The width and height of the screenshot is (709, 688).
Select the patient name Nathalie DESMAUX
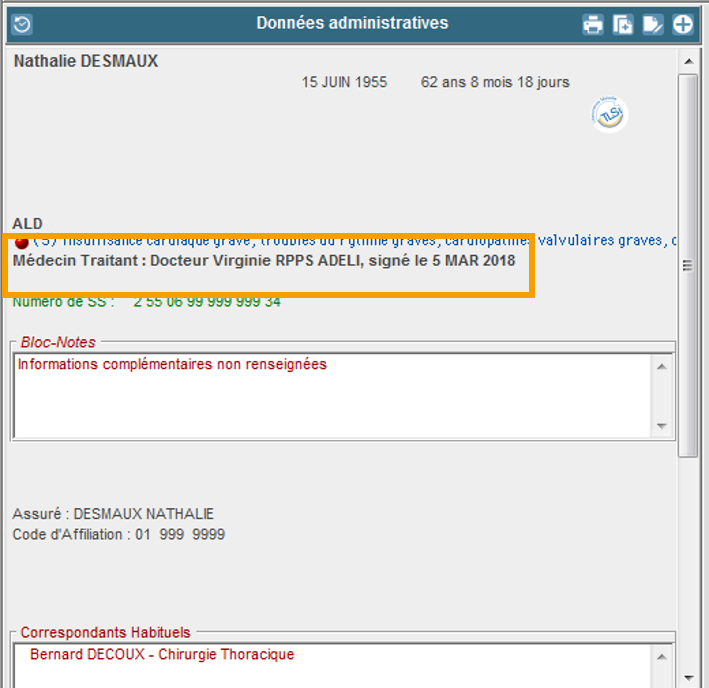86,62
